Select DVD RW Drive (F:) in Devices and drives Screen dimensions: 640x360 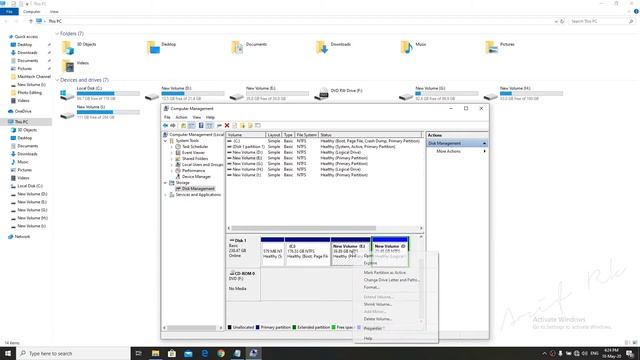point(339,93)
